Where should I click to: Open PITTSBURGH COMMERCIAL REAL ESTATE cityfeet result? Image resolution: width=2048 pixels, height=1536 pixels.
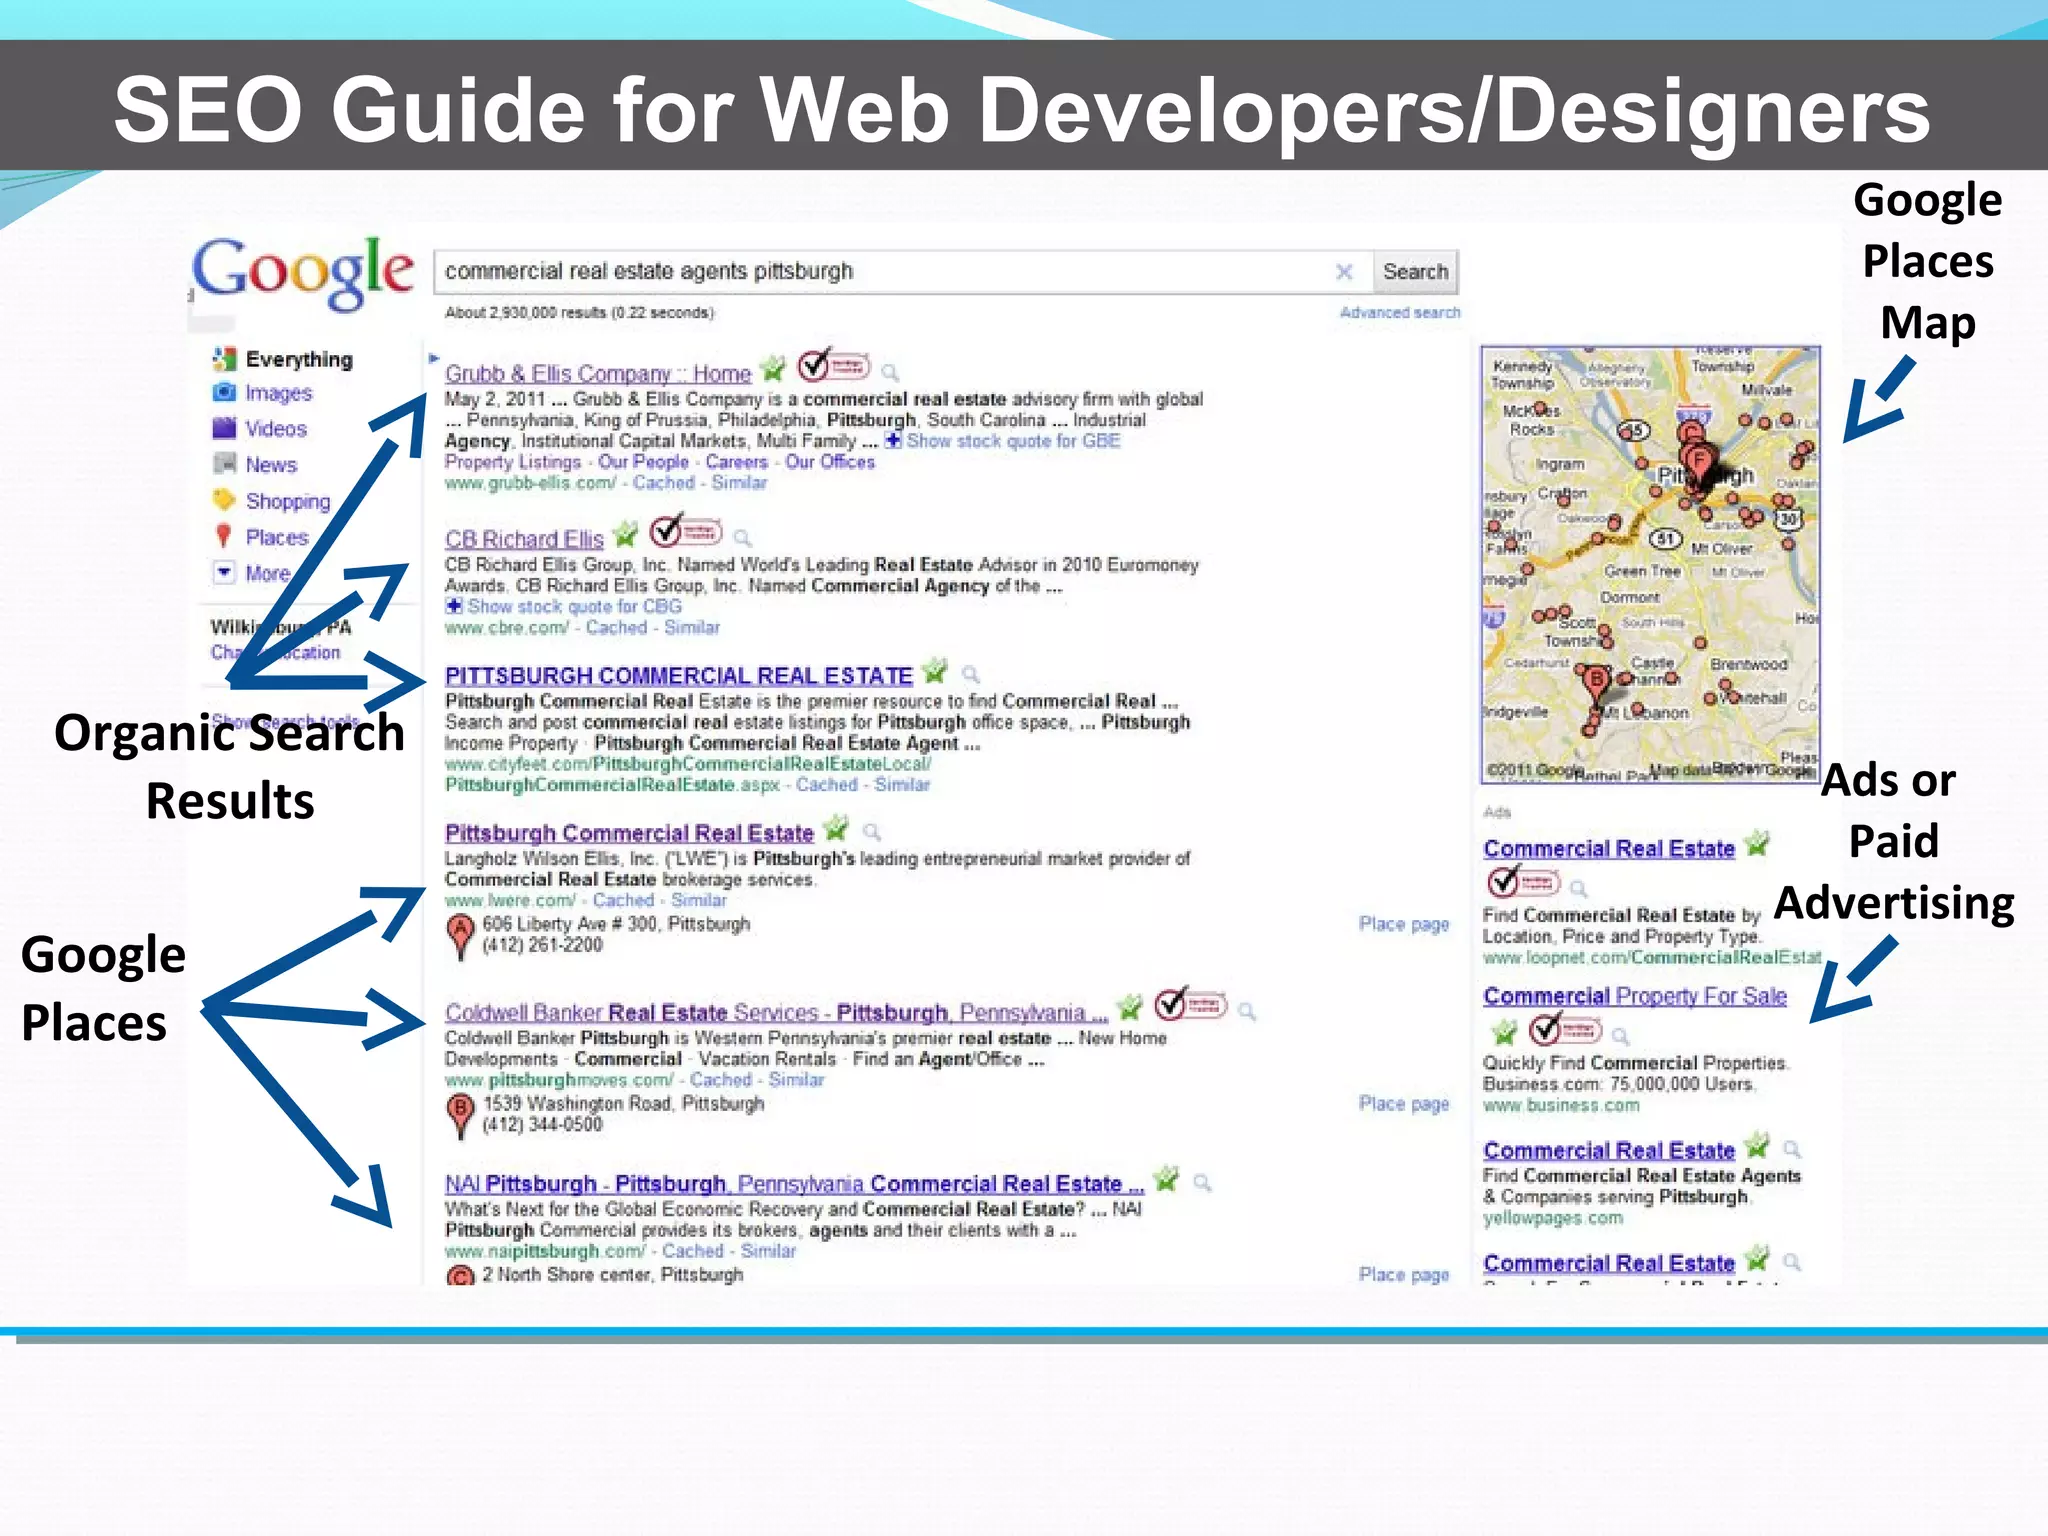point(679,676)
